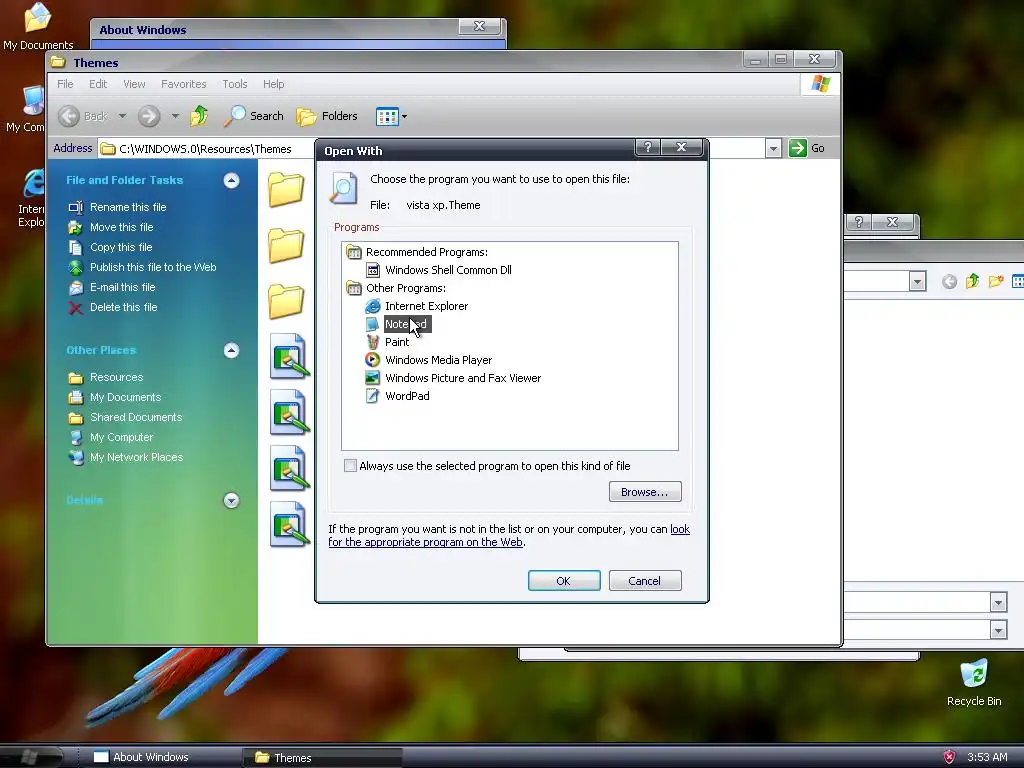Confirm with the OK button
This screenshot has width=1024, height=768.
pyautogui.click(x=564, y=581)
